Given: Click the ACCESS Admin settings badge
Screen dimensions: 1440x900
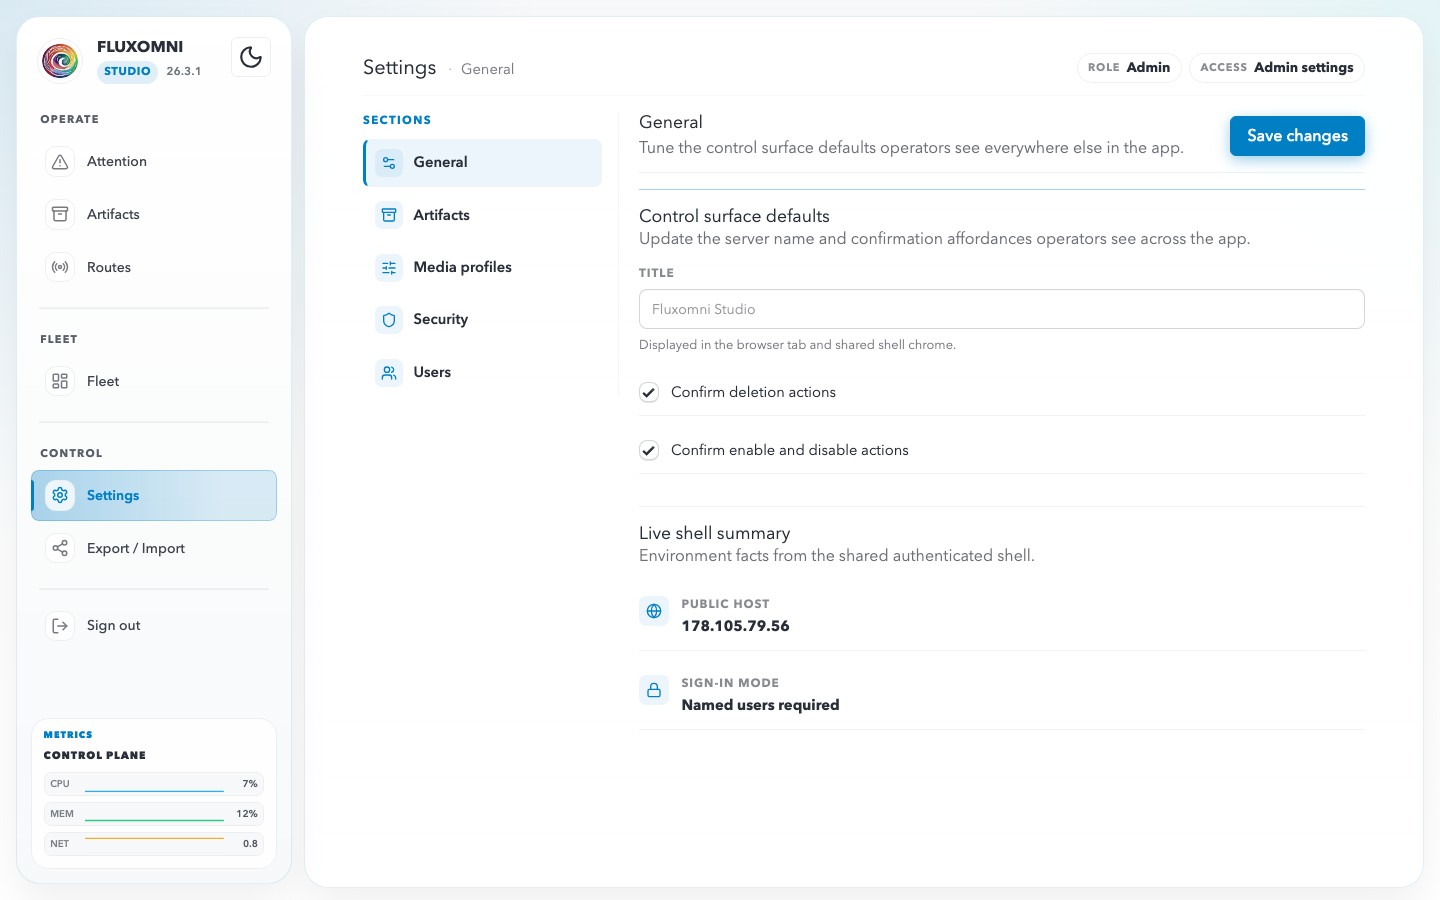Looking at the screenshot, I should (x=1276, y=67).
